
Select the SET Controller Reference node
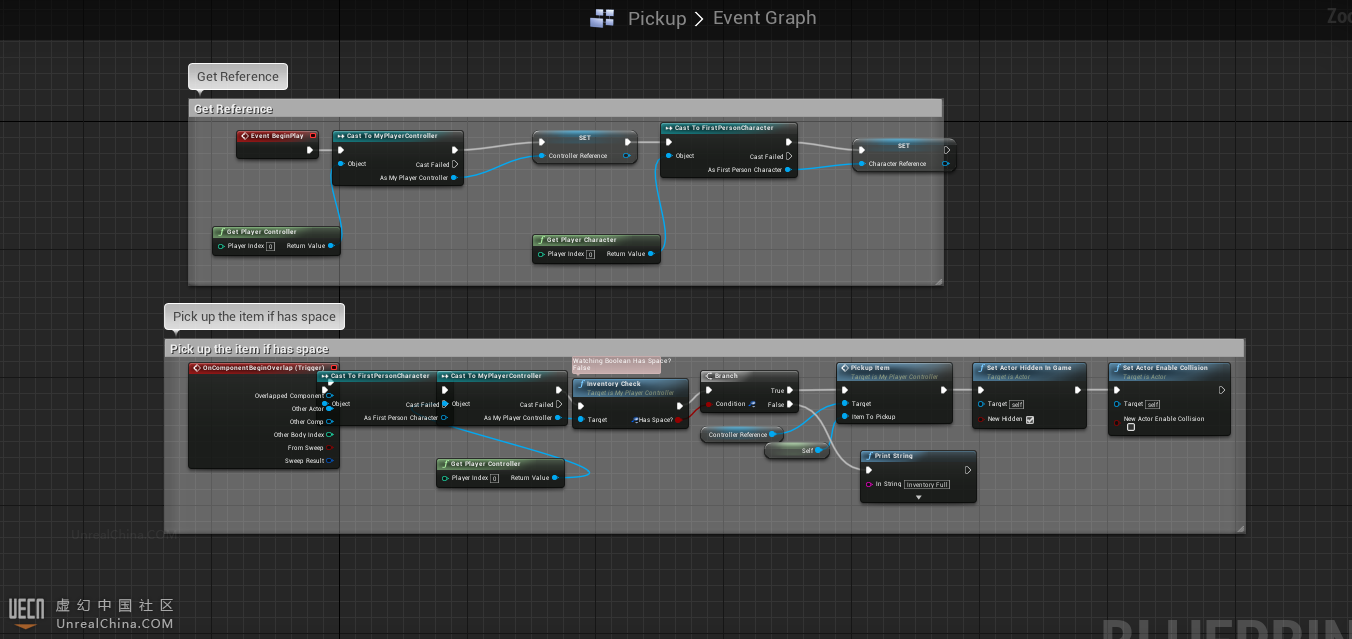(x=585, y=147)
